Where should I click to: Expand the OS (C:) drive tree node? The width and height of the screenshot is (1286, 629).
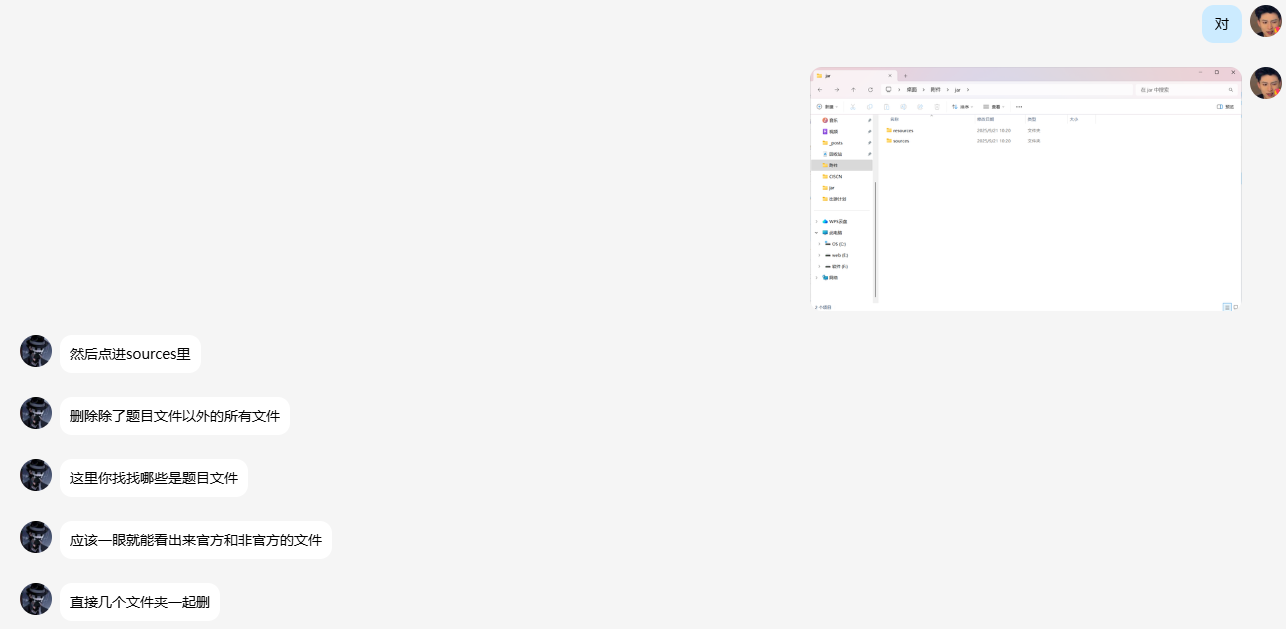pyautogui.click(x=818, y=244)
